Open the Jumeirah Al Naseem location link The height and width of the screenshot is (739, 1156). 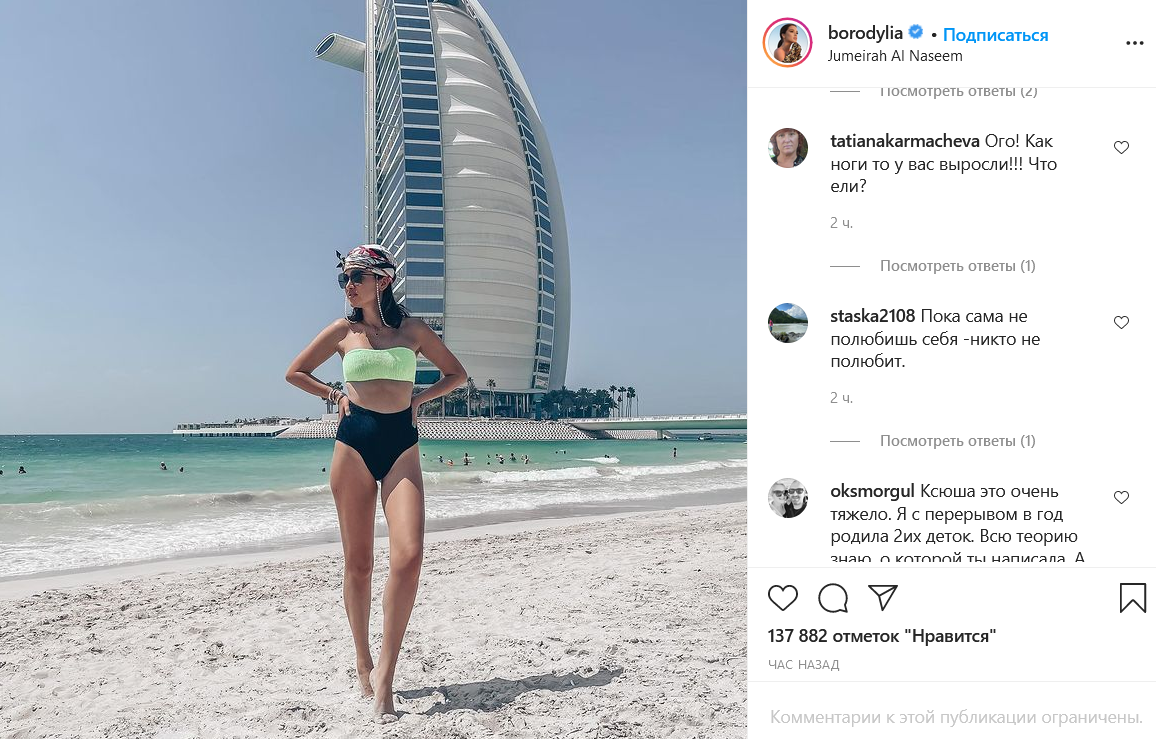click(895, 56)
